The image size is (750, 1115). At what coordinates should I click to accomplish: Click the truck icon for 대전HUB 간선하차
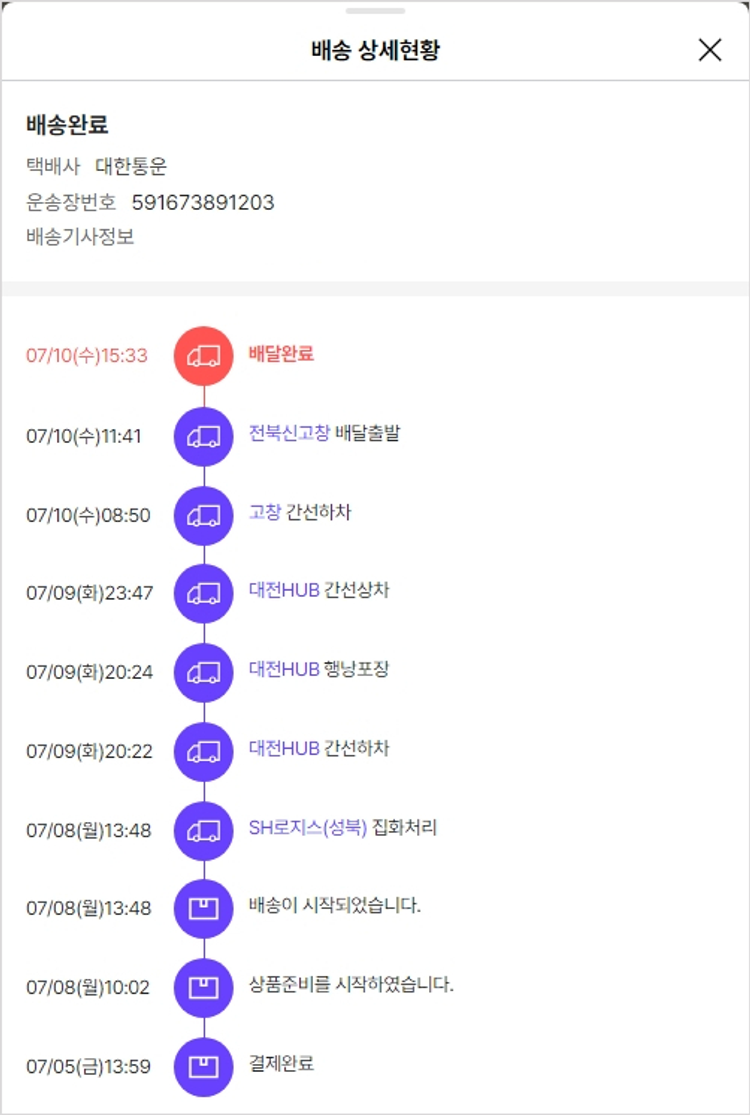tap(204, 750)
